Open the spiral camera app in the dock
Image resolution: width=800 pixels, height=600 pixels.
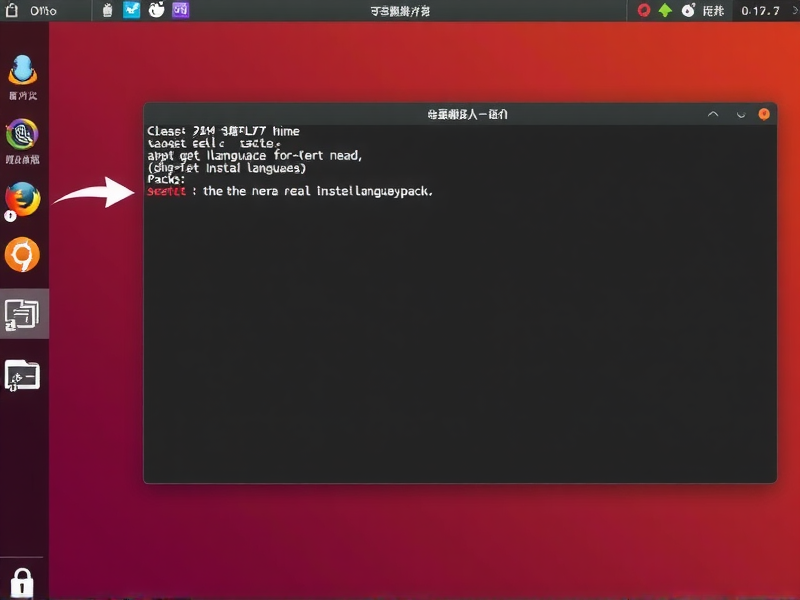22,135
